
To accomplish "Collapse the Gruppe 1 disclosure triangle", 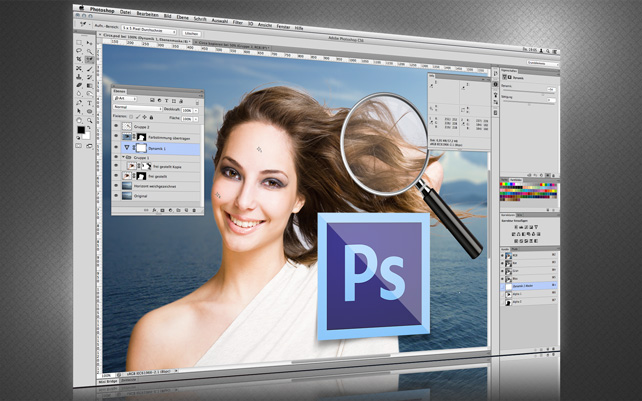I will (123, 157).
